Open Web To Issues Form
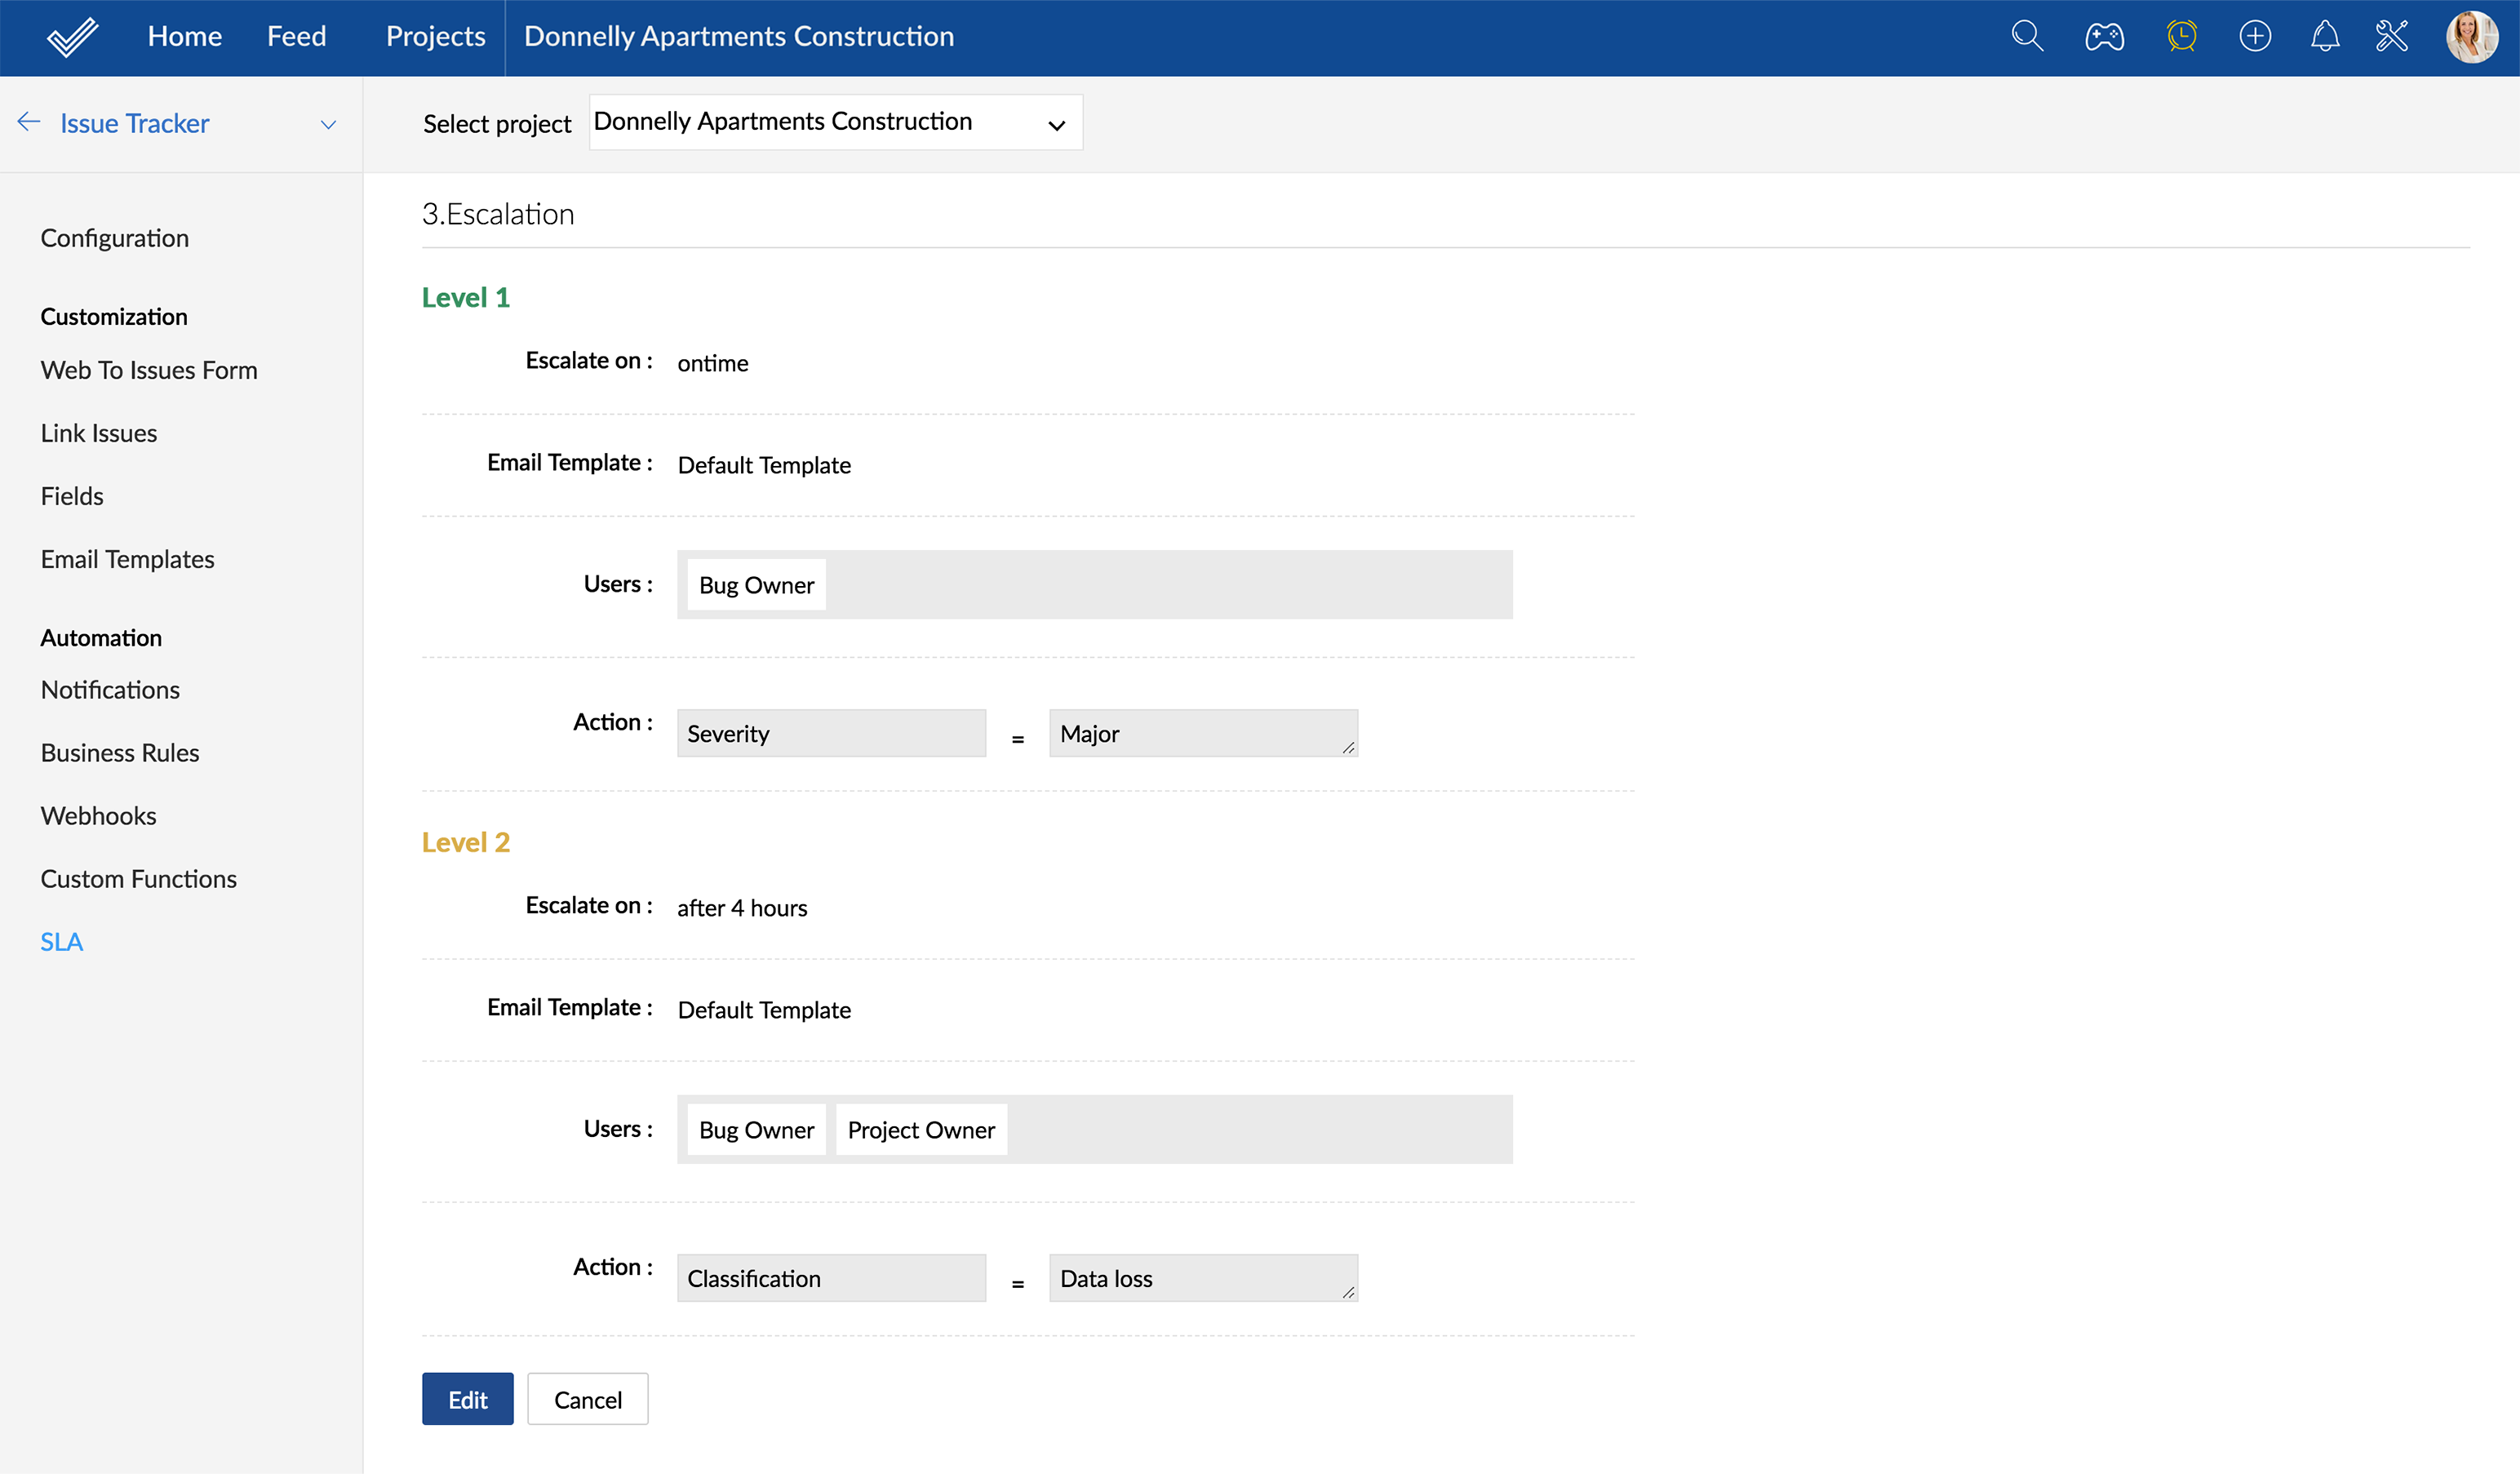The image size is (2520, 1474). pyautogui.click(x=149, y=370)
